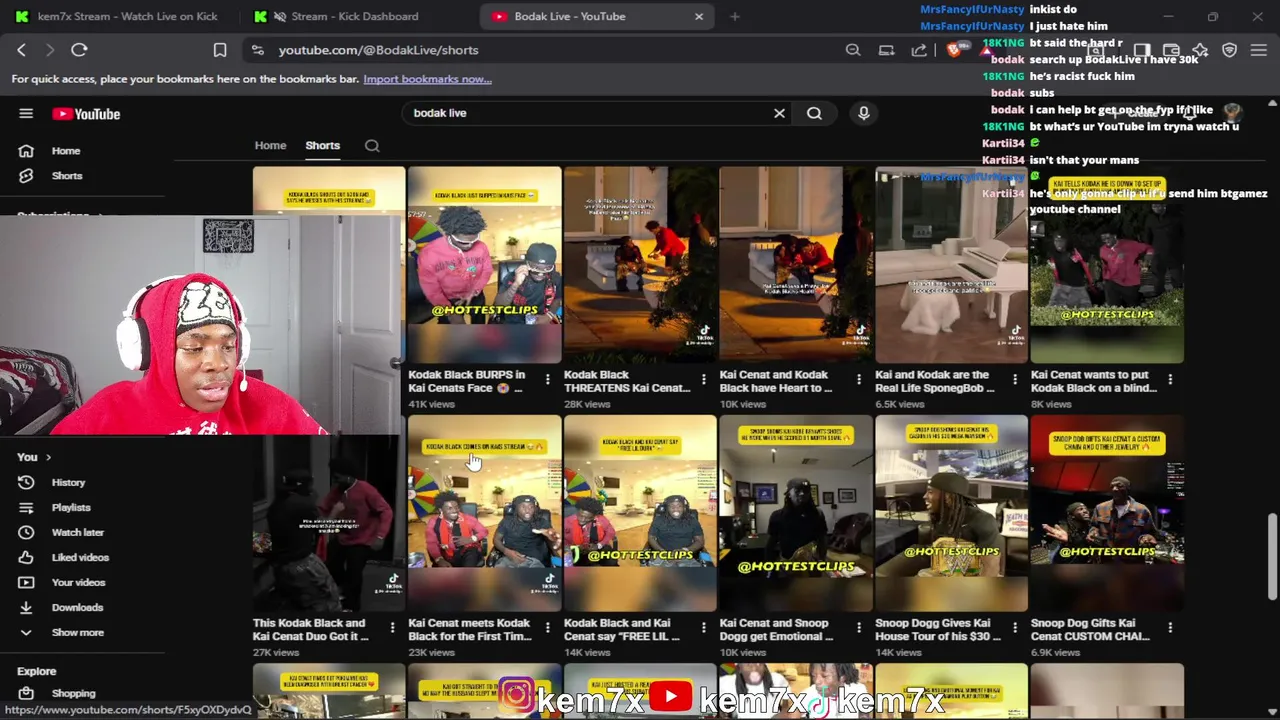Play Snoop Dog Gifts Kai Cenat CUSTOM CHAIN thumbnail
The height and width of the screenshot is (720, 1280).
click(1107, 513)
